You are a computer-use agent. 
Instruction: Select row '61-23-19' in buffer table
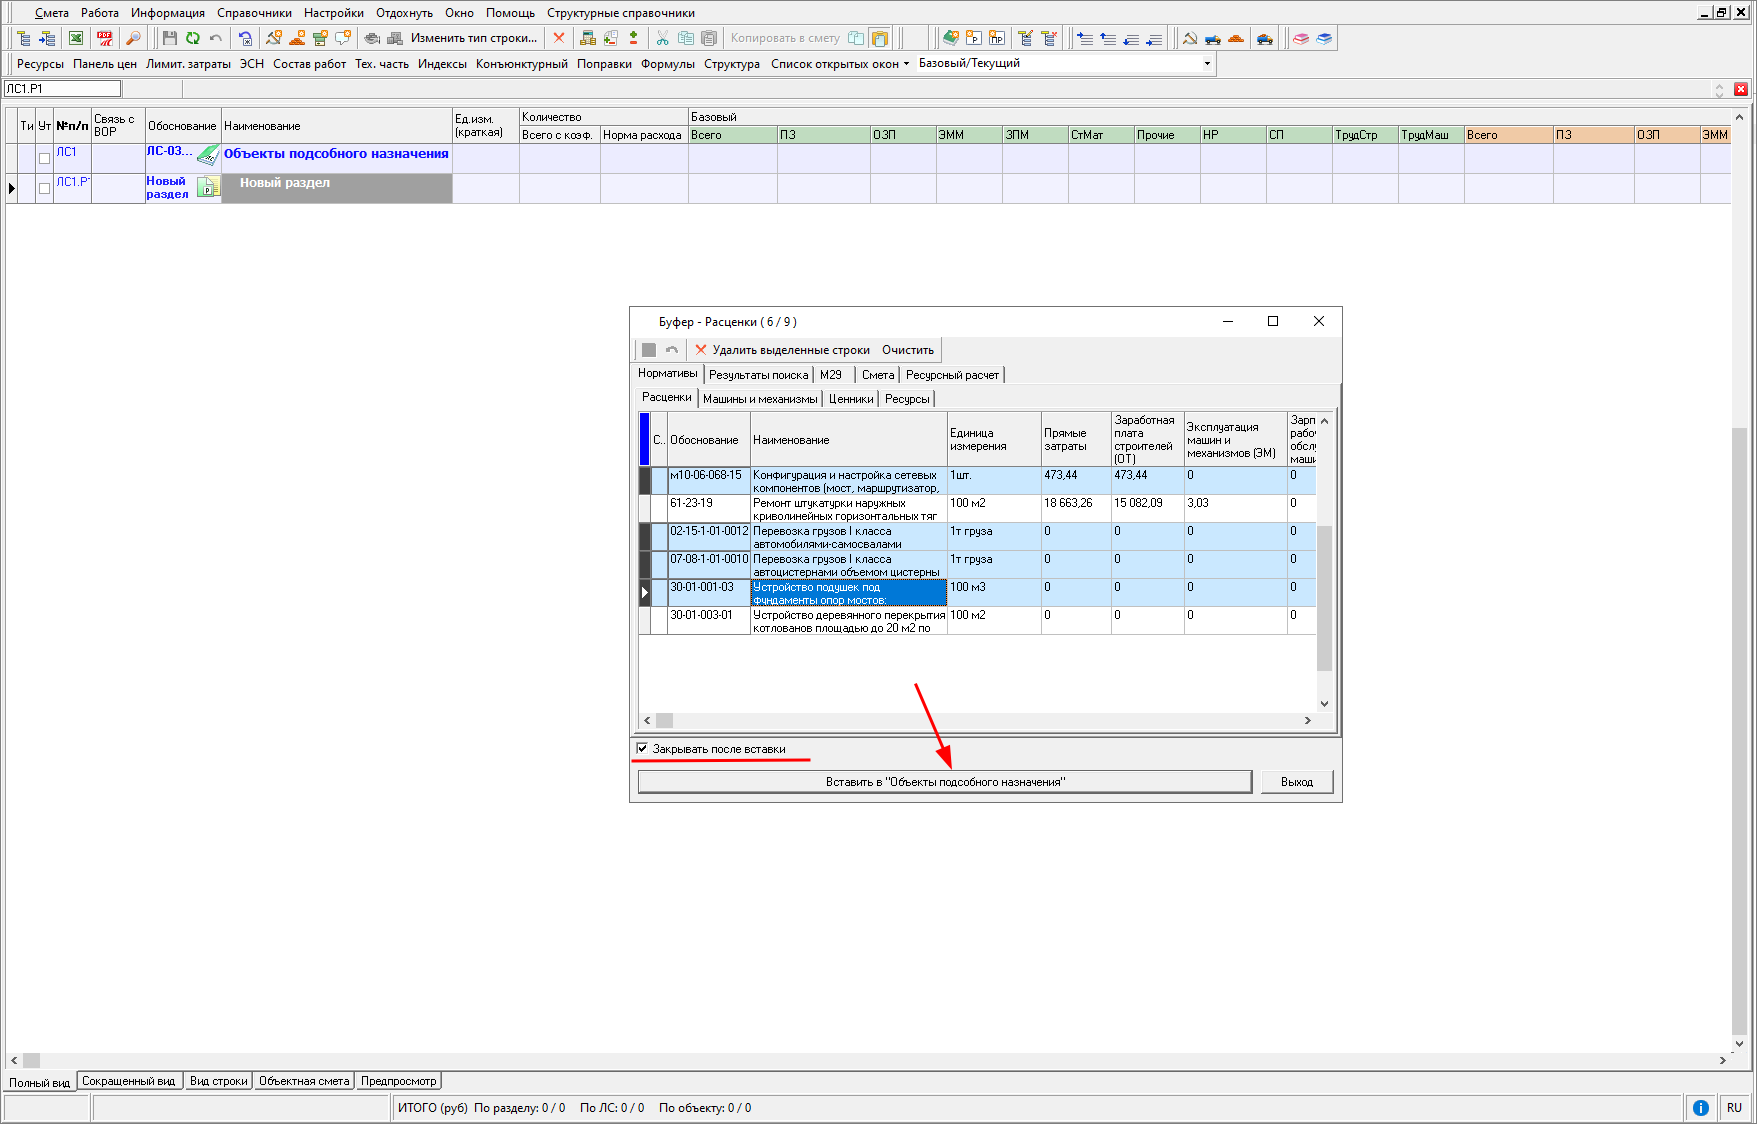(x=978, y=509)
